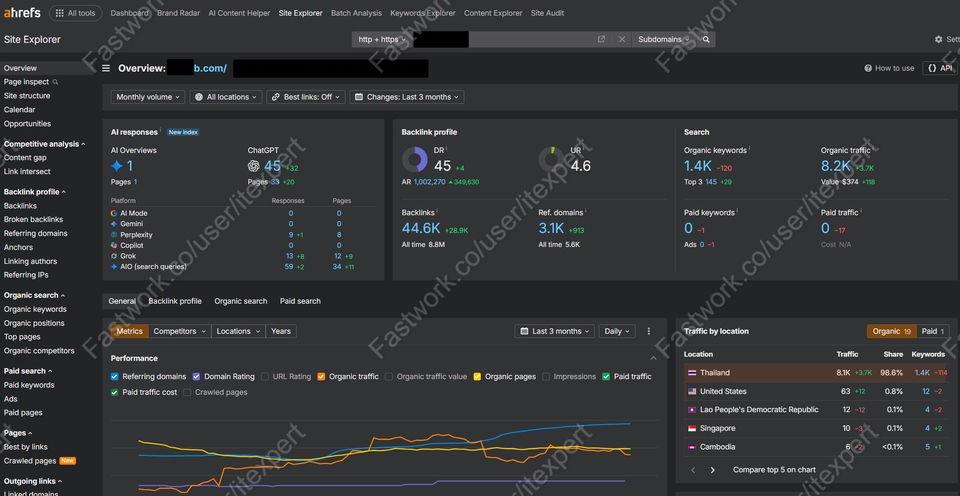Click the Grok platform icon
The image size is (960, 496).
(x=114, y=256)
